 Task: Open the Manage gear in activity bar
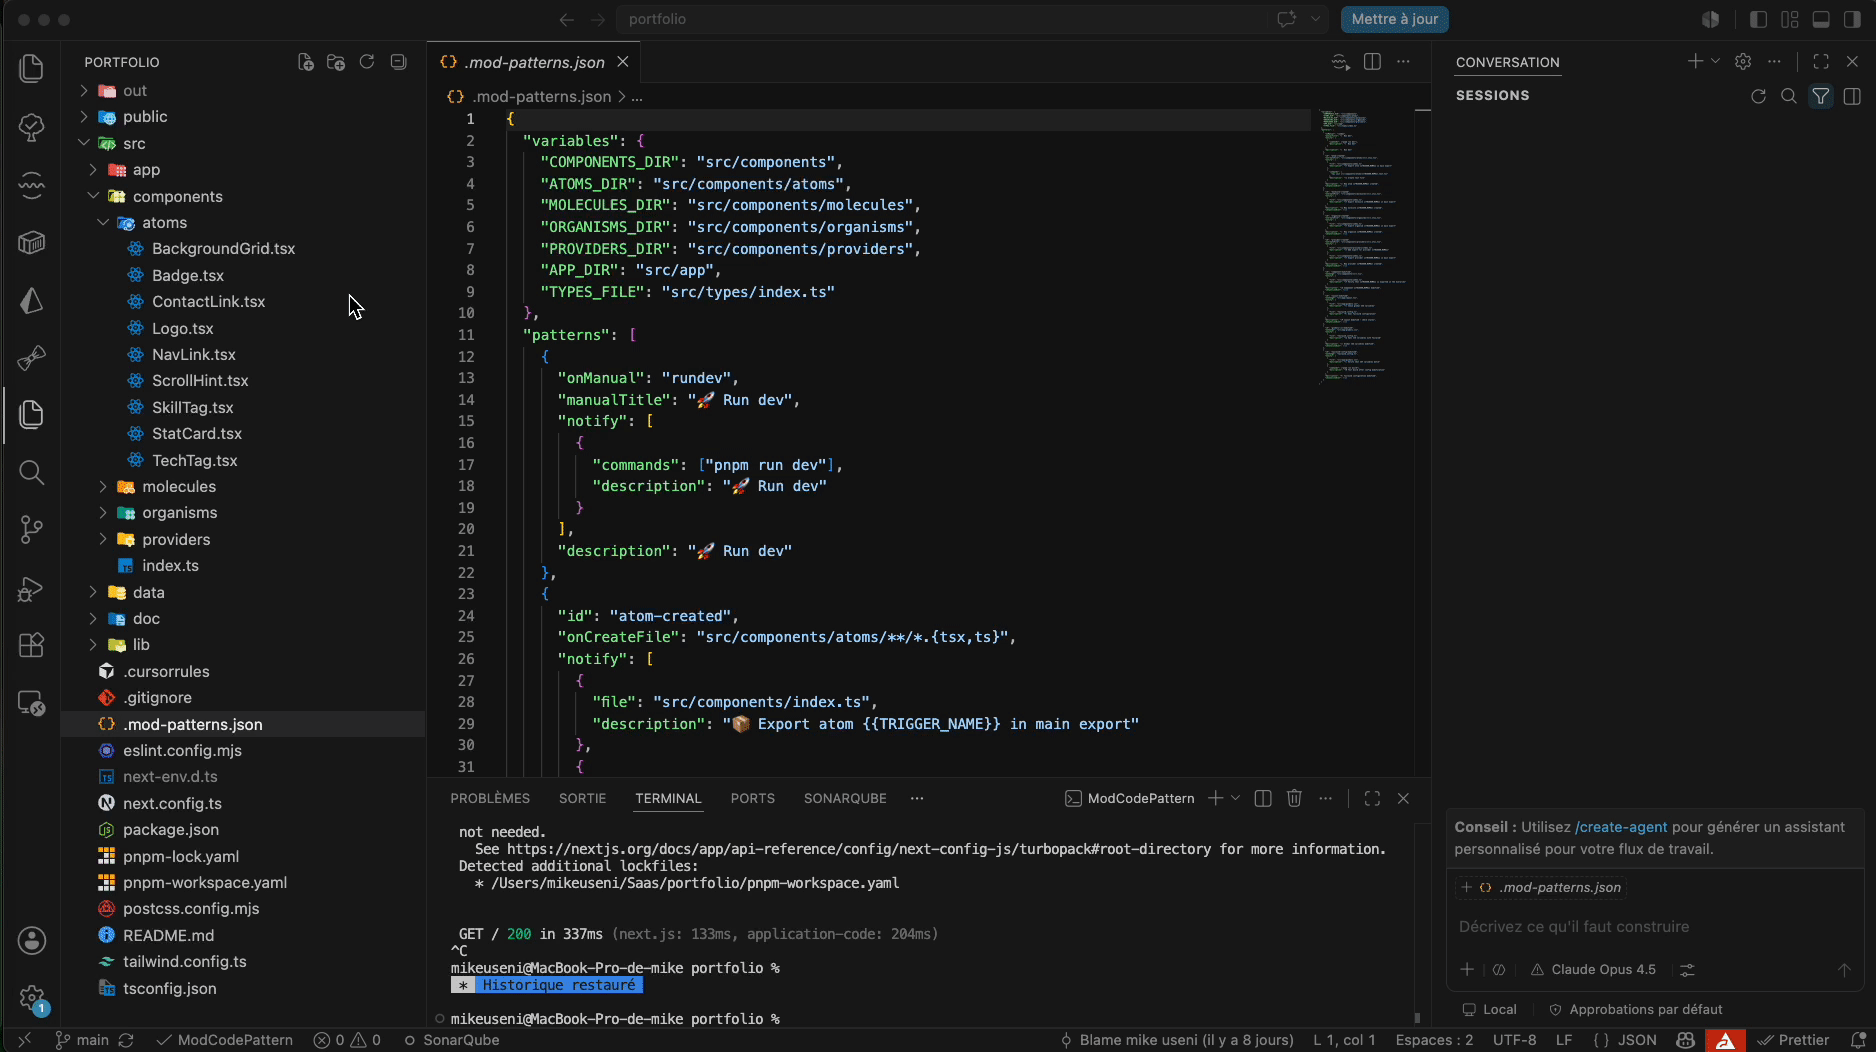32,997
